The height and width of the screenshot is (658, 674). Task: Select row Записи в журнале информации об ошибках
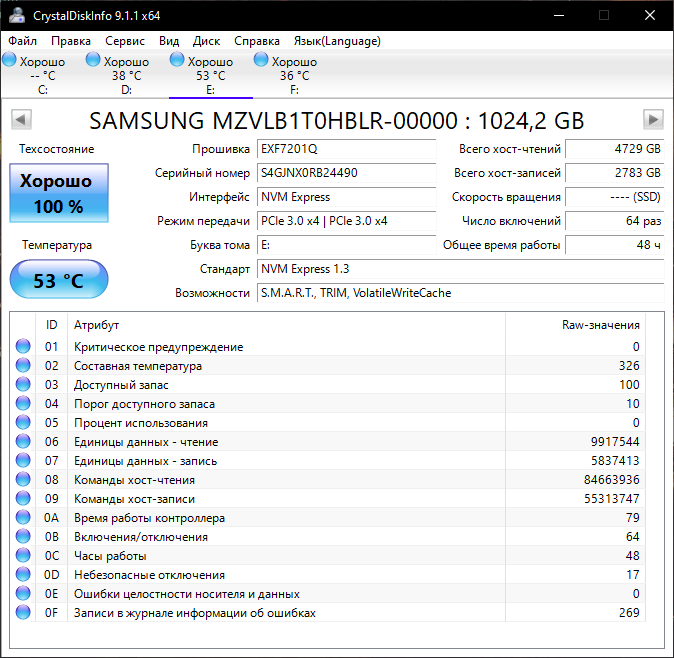328,612
